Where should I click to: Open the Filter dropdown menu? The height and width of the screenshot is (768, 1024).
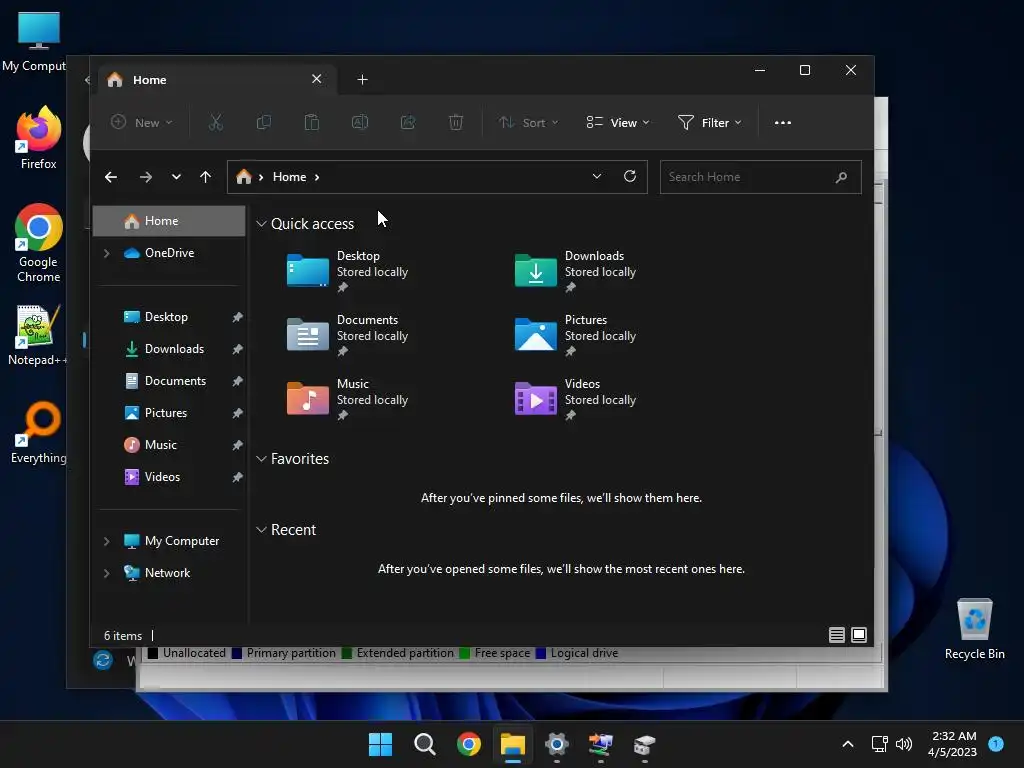(709, 123)
